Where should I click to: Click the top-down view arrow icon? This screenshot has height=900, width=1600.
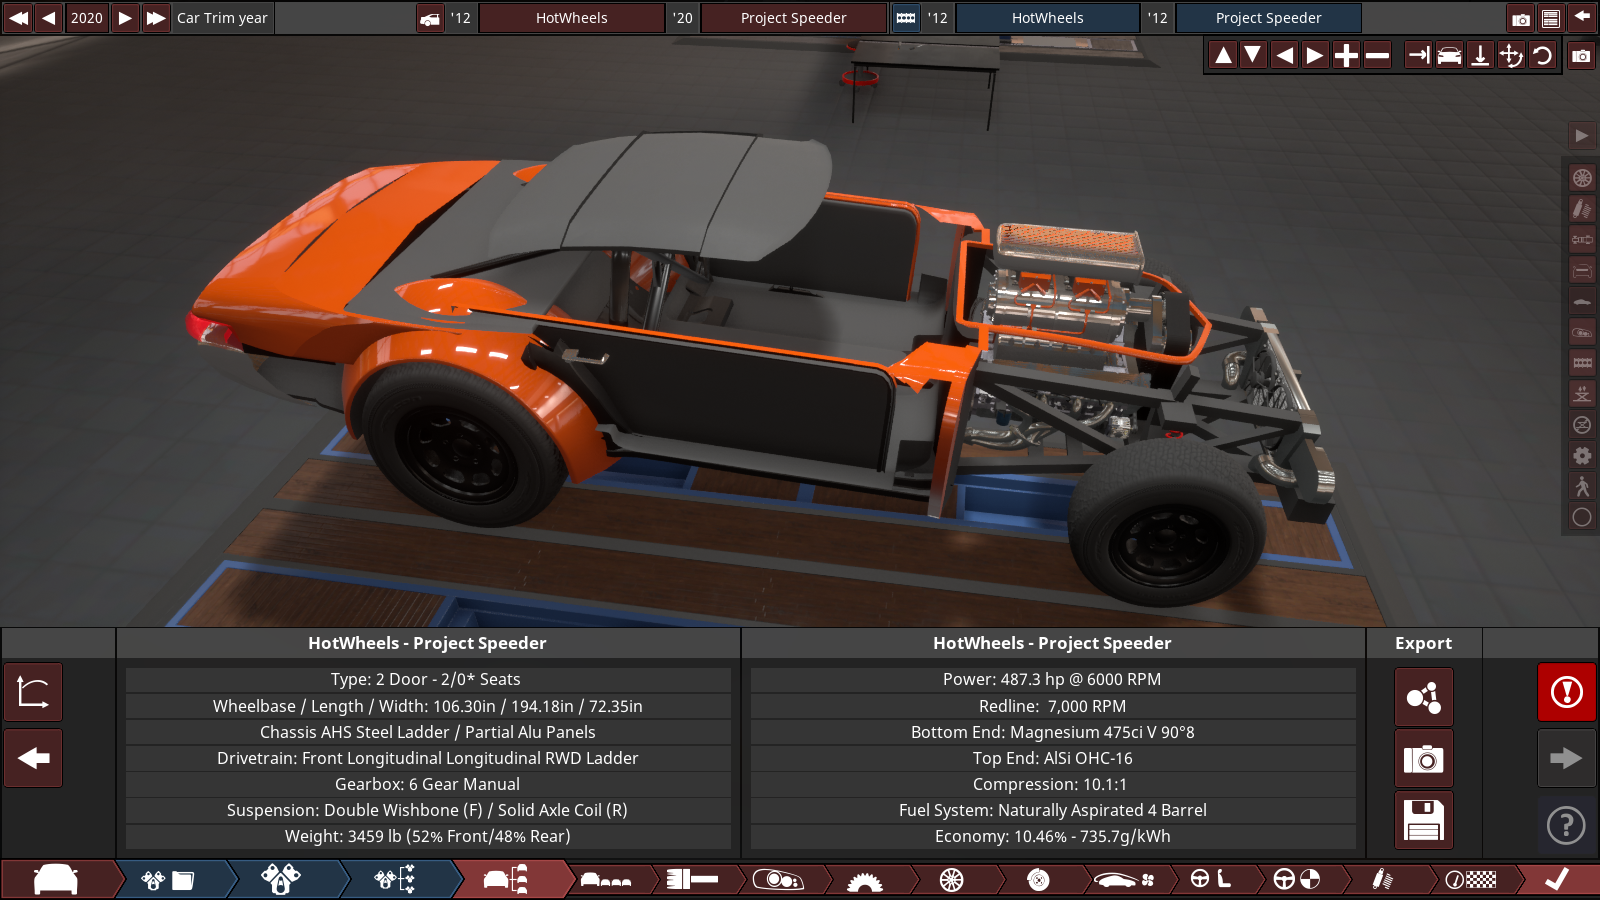coord(1480,56)
